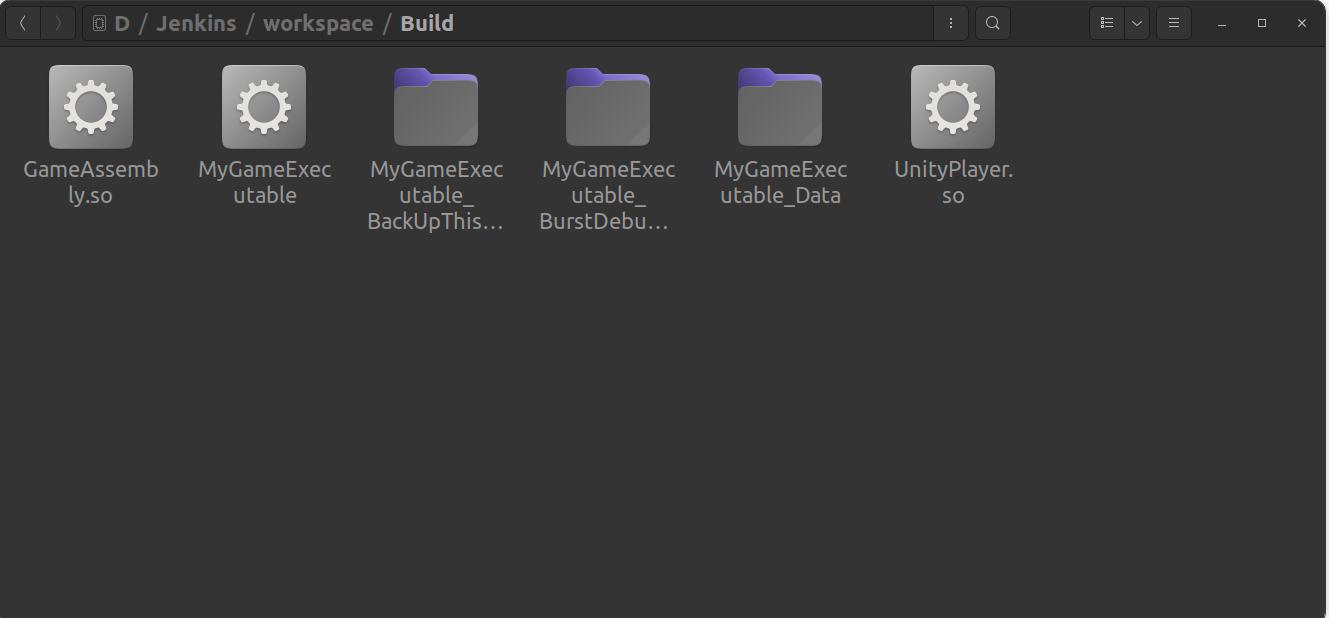Select the GameAssembly.so file

pos(91,108)
